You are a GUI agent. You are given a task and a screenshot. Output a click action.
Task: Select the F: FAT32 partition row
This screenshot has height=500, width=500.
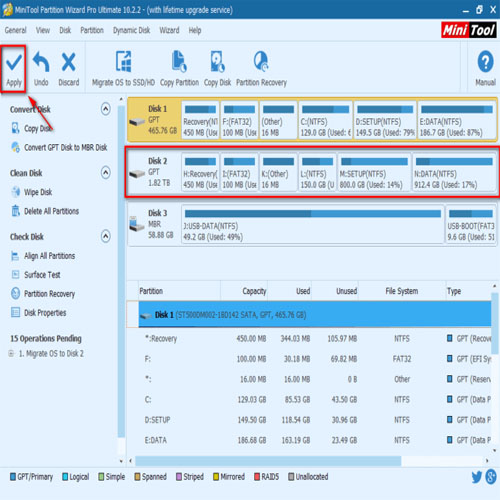point(315,359)
